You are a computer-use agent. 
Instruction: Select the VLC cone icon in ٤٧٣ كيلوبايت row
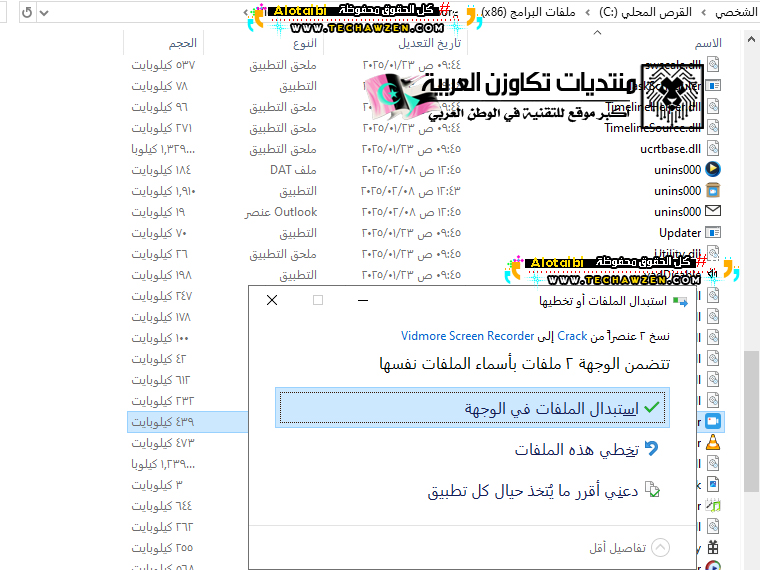713,442
